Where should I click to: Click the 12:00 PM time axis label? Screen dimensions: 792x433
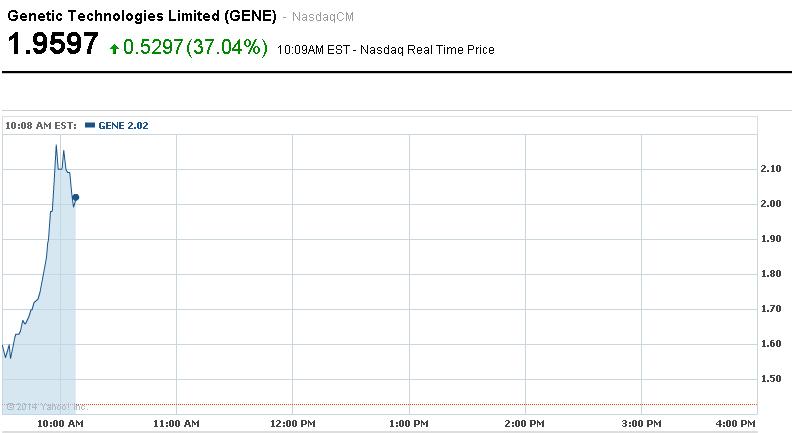tap(292, 424)
